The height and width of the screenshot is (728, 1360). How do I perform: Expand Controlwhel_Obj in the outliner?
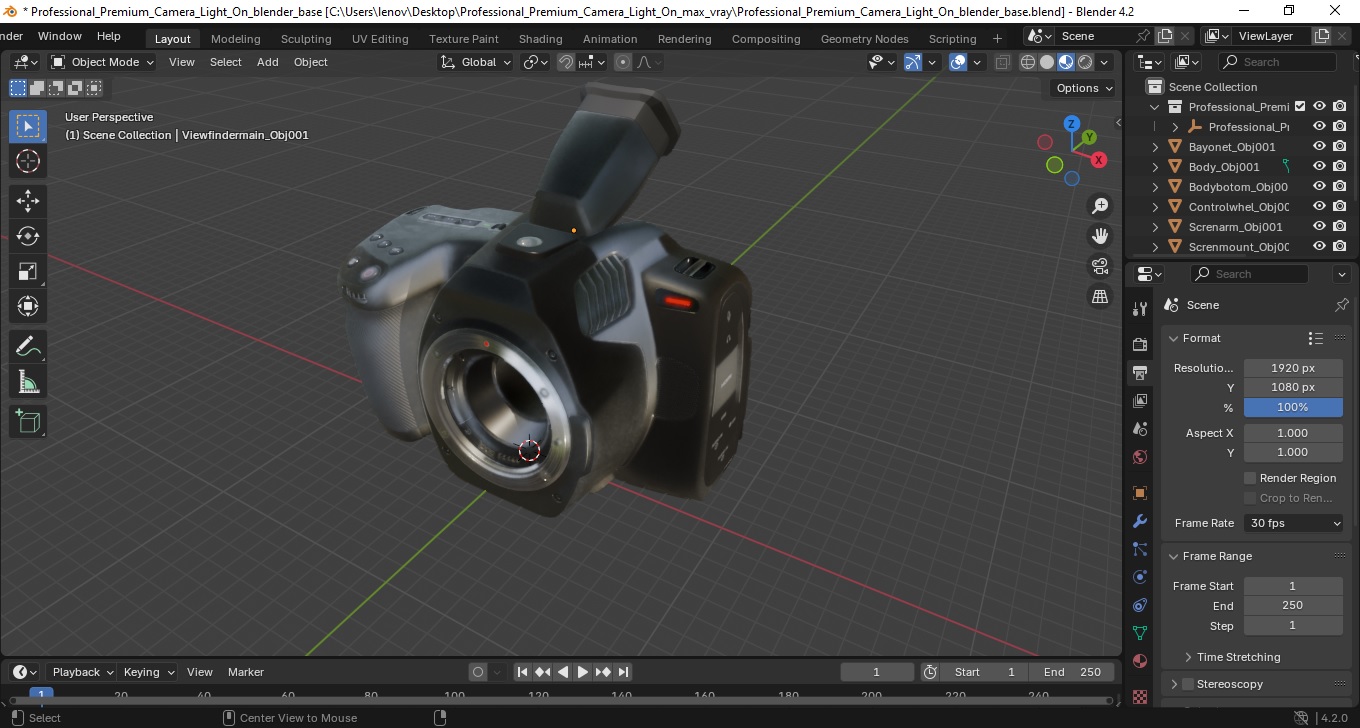point(1156,207)
